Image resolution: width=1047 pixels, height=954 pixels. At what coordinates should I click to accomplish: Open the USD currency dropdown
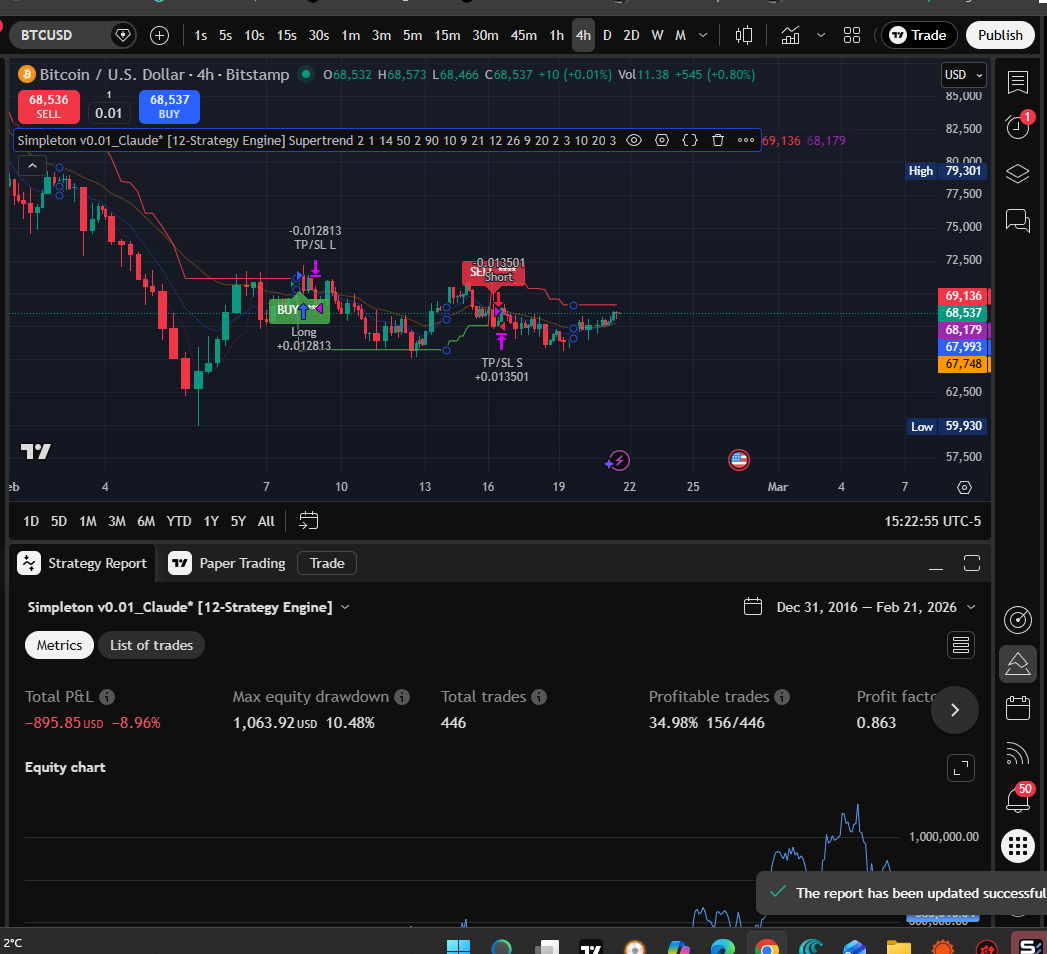point(964,75)
